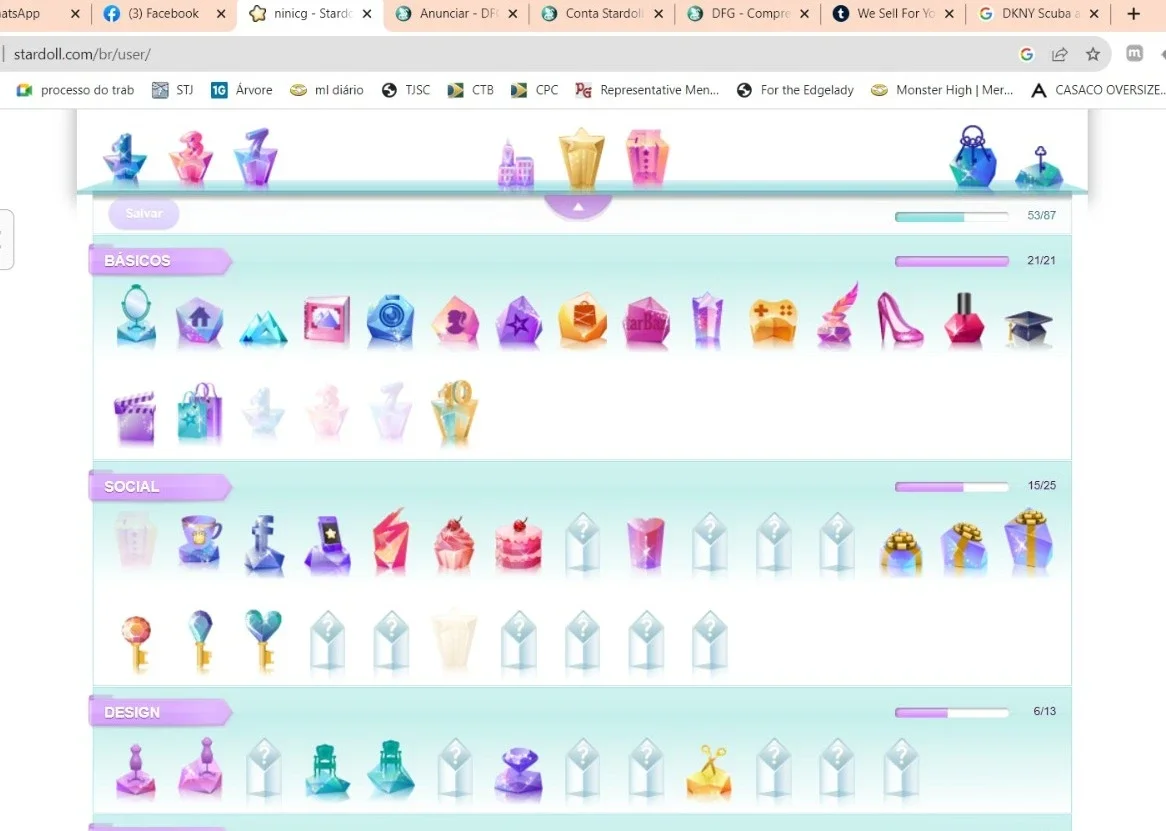The height and width of the screenshot is (831, 1166).
Task: Open the TJSC bookmark
Action: [406, 90]
